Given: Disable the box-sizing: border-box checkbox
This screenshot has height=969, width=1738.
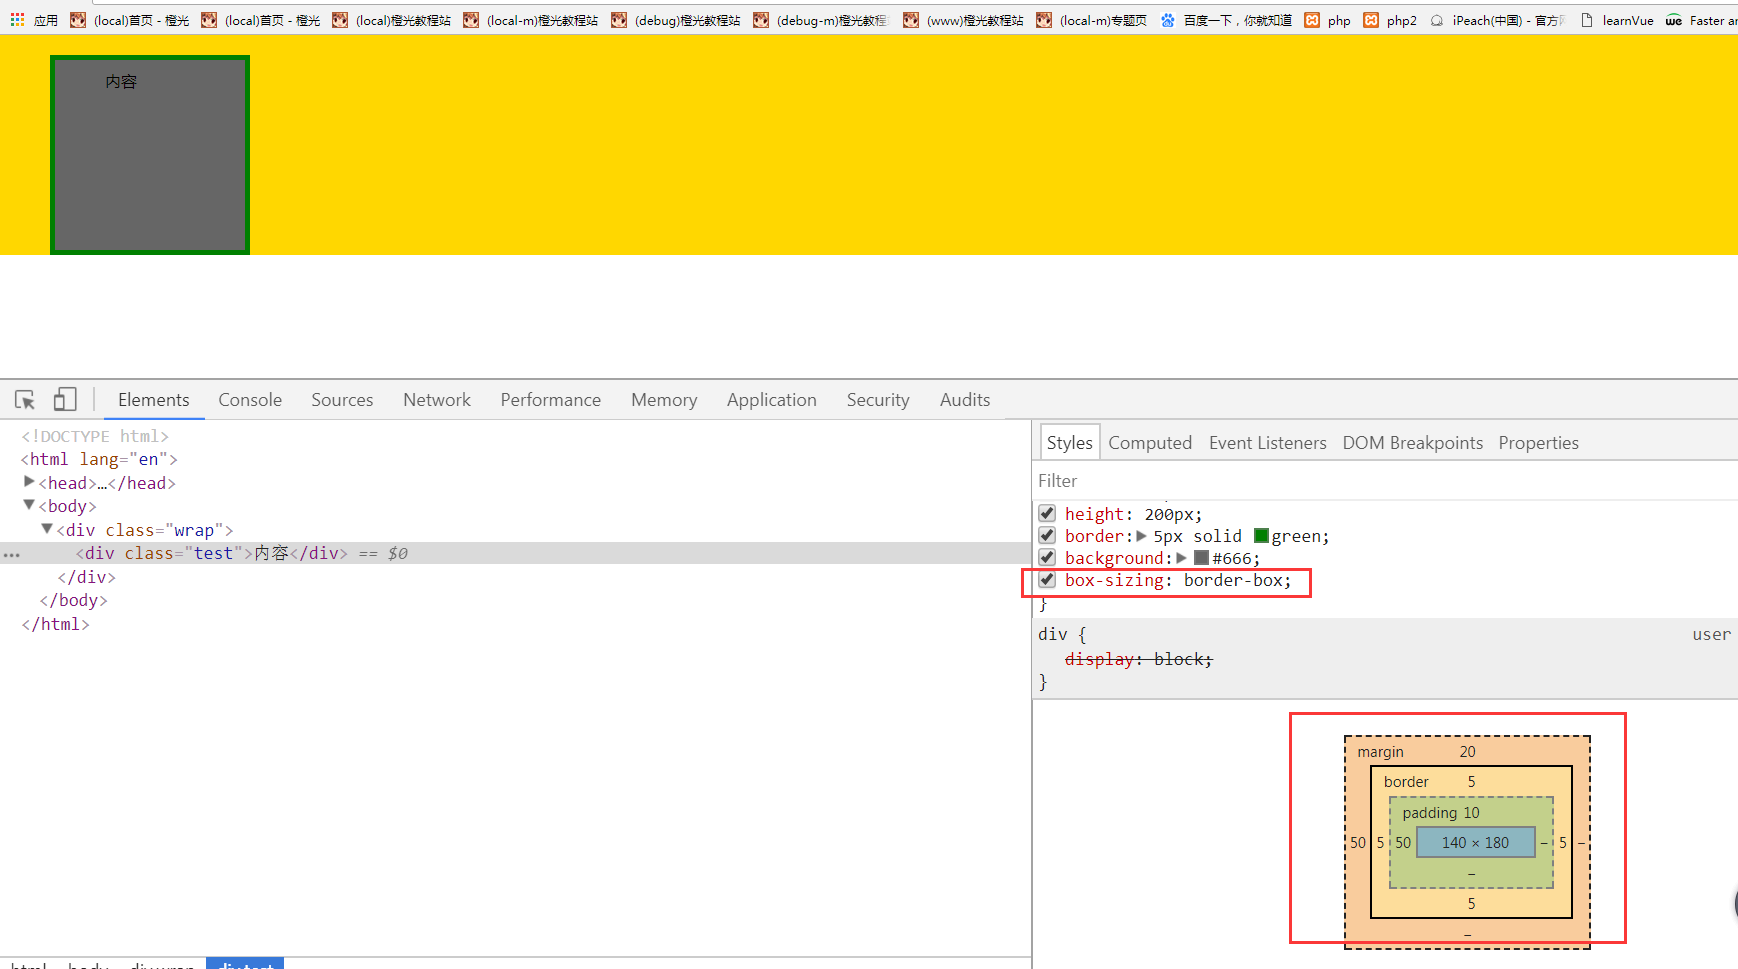Looking at the screenshot, I should pyautogui.click(x=1047, y=580).
